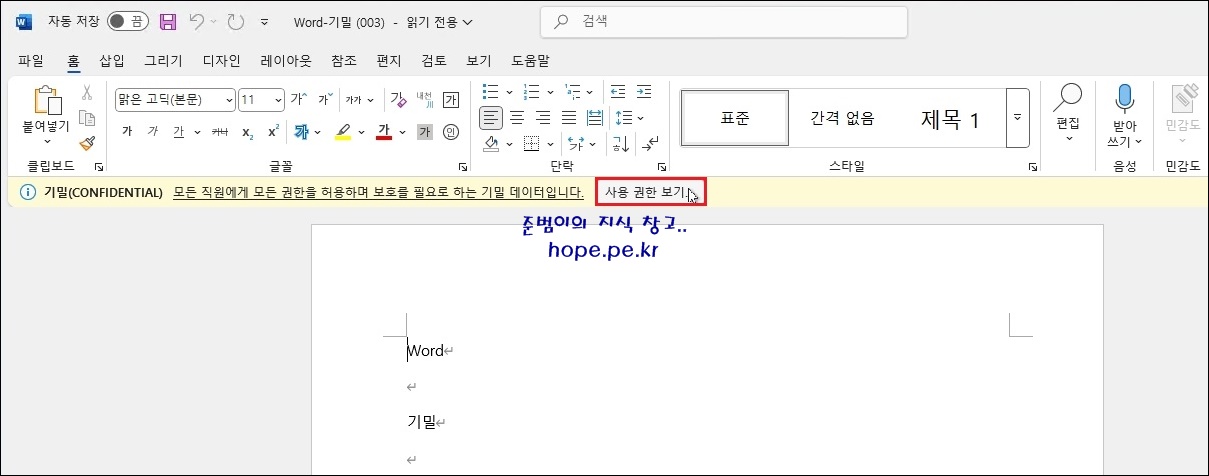
Task: Apply distributed alignment to paragraph
Action: [x=595, y=117]
